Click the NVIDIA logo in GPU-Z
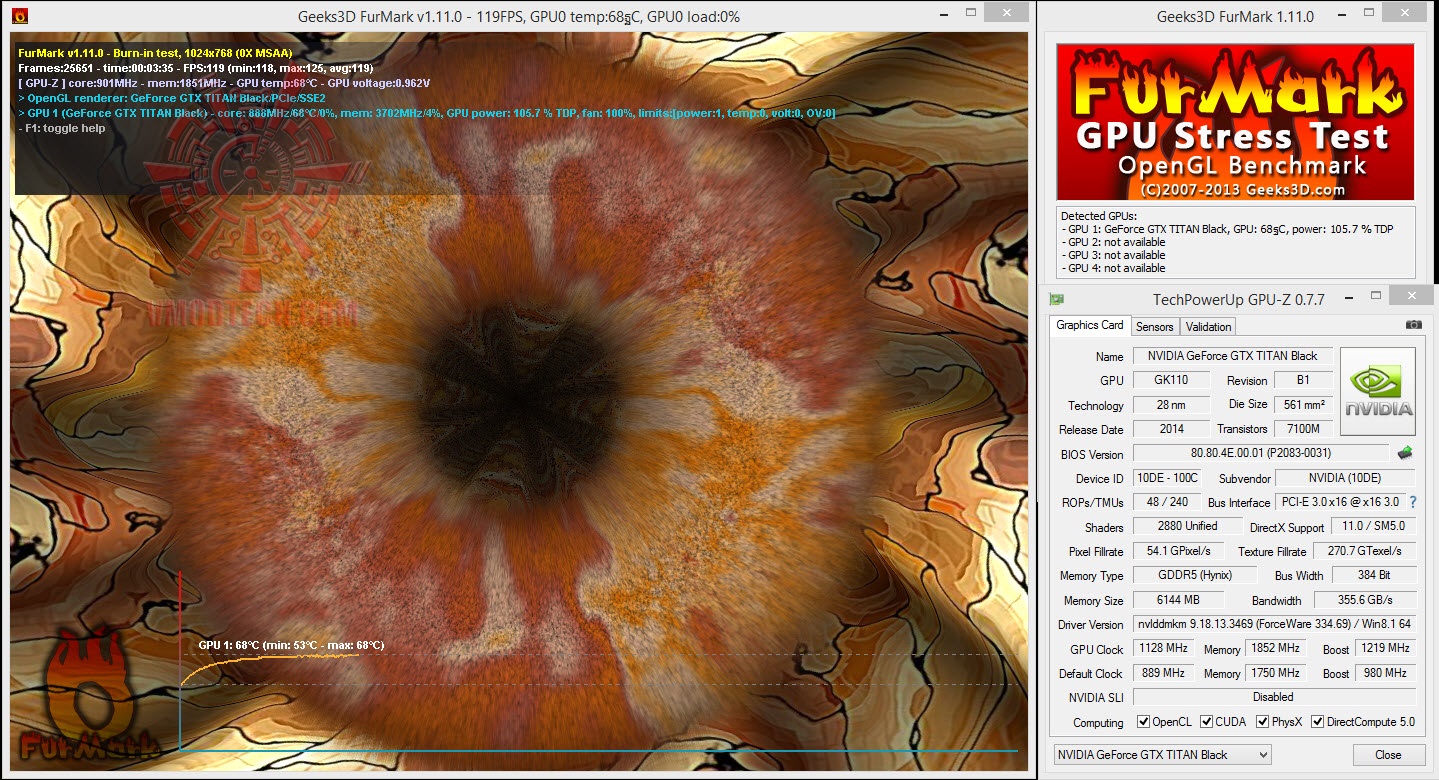 pos(1378,391)
